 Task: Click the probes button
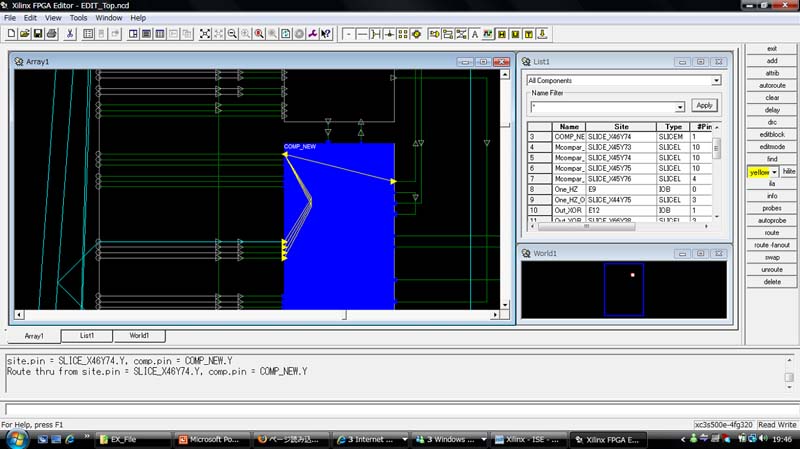771,208
